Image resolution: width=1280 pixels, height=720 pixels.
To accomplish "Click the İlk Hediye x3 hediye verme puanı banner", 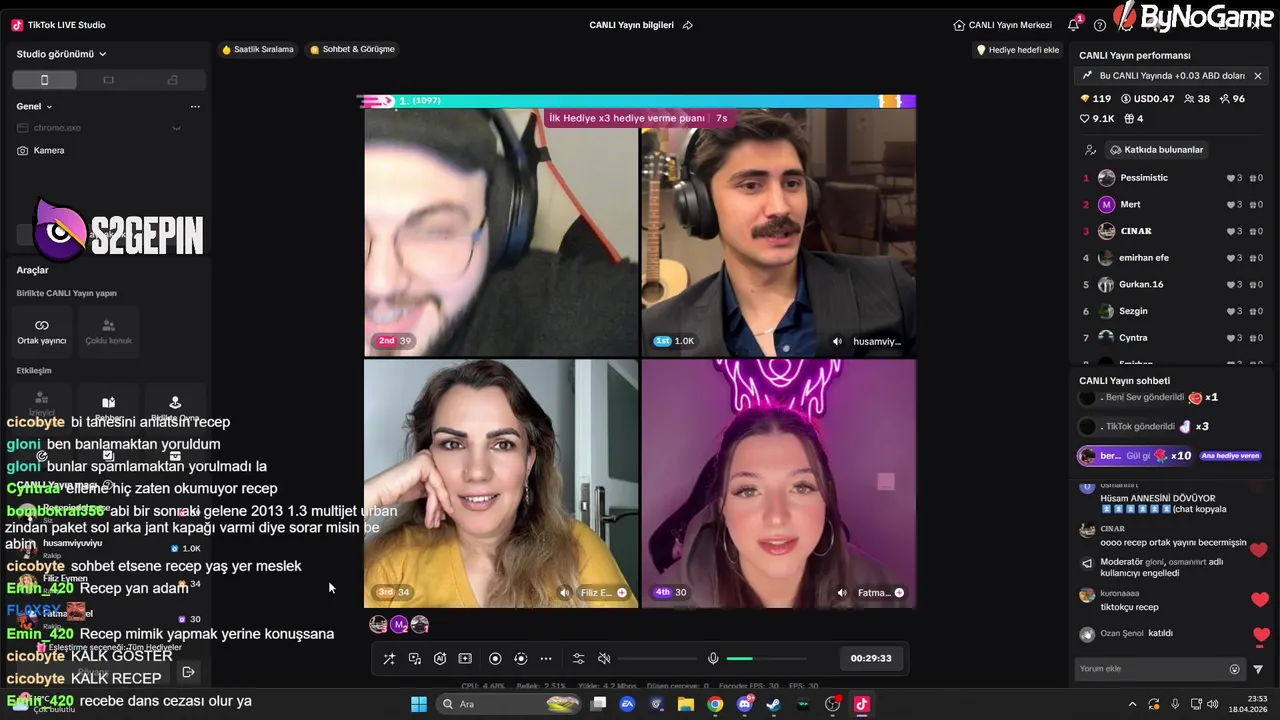I will coord(638,118).
